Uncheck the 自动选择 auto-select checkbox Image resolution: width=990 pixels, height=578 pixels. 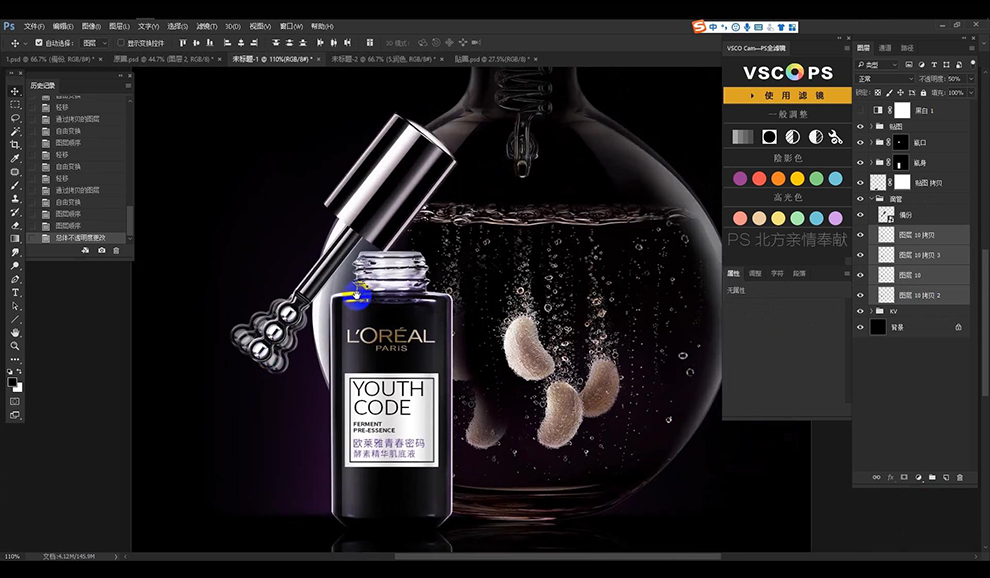[x=39, y=43]
